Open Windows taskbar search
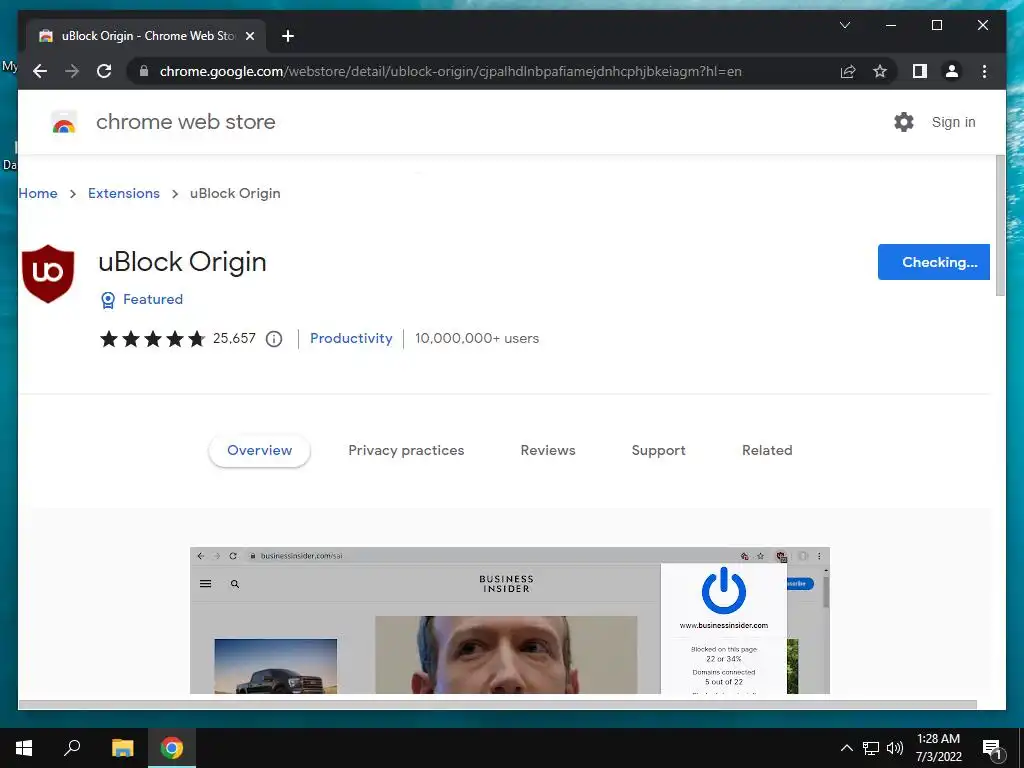Image resolution: width=1024 pixels, height=768 pixels. pos(72,748)
